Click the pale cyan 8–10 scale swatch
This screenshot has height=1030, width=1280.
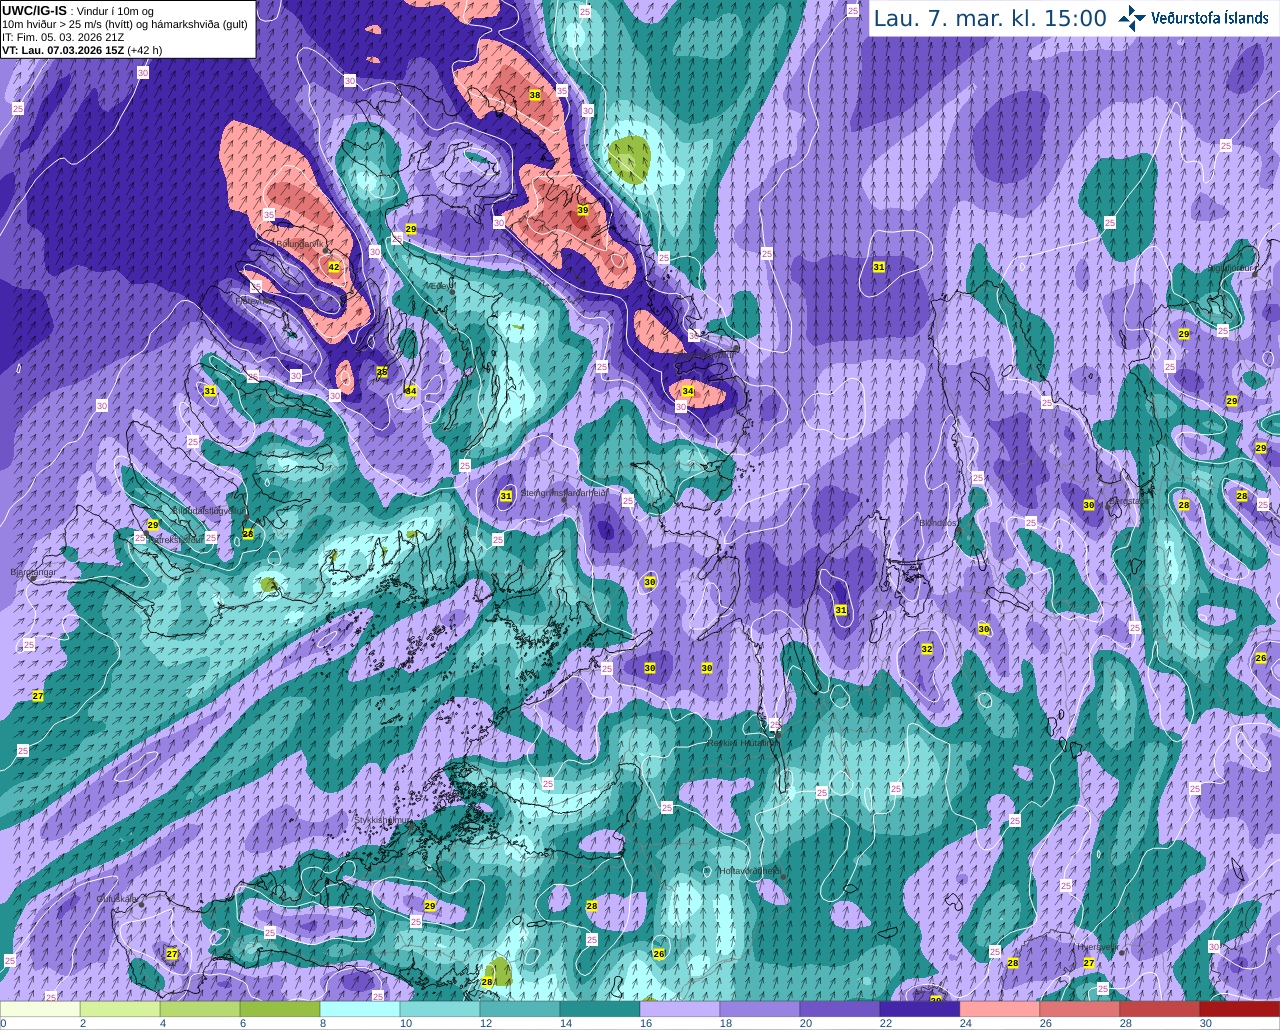[360, 1009]
